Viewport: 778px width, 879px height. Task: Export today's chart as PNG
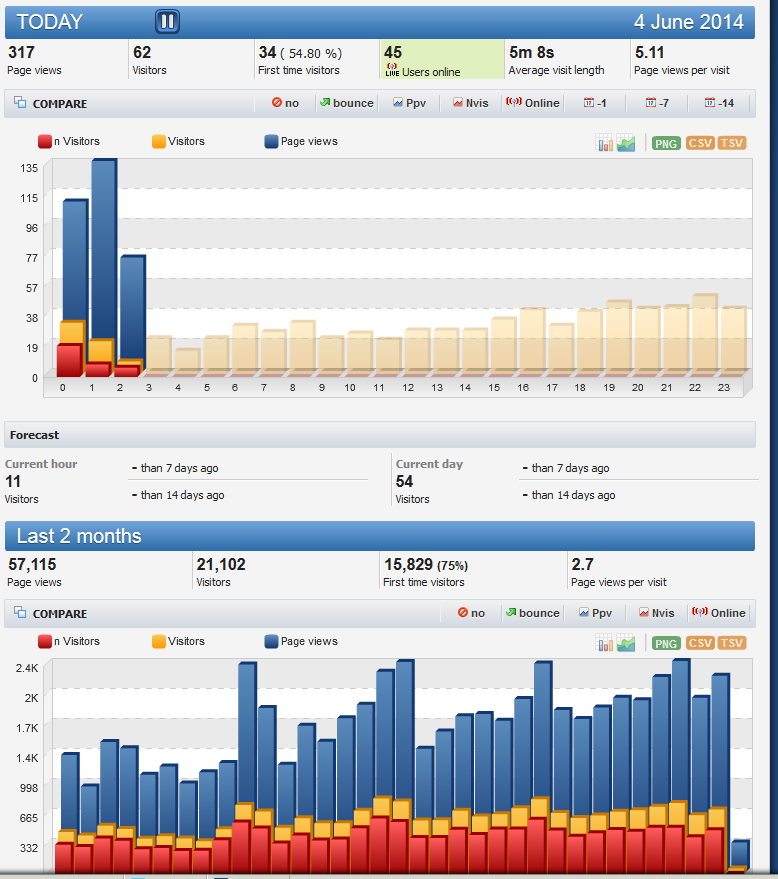pos(666,144)
